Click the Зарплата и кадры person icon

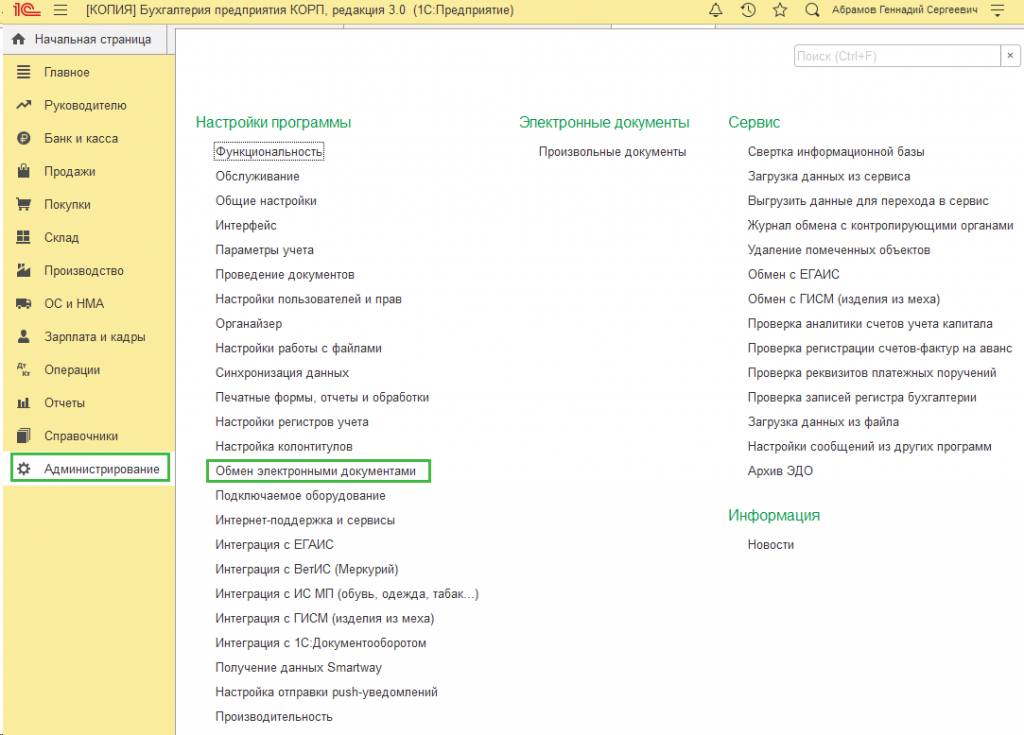24,336
